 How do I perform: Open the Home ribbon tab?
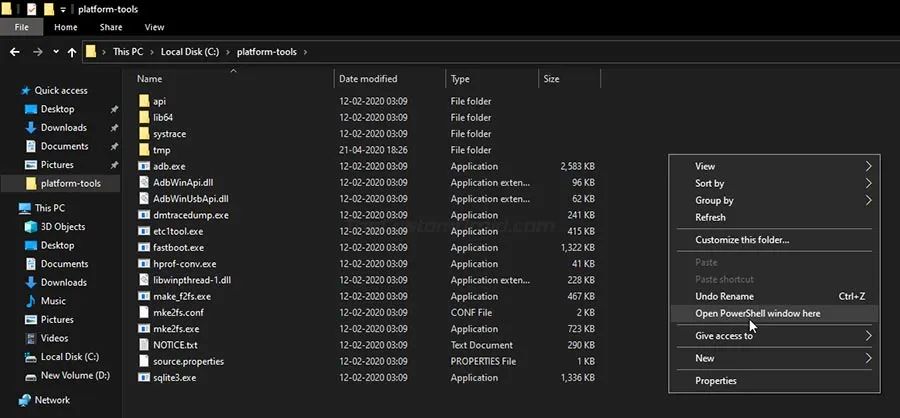66,27
